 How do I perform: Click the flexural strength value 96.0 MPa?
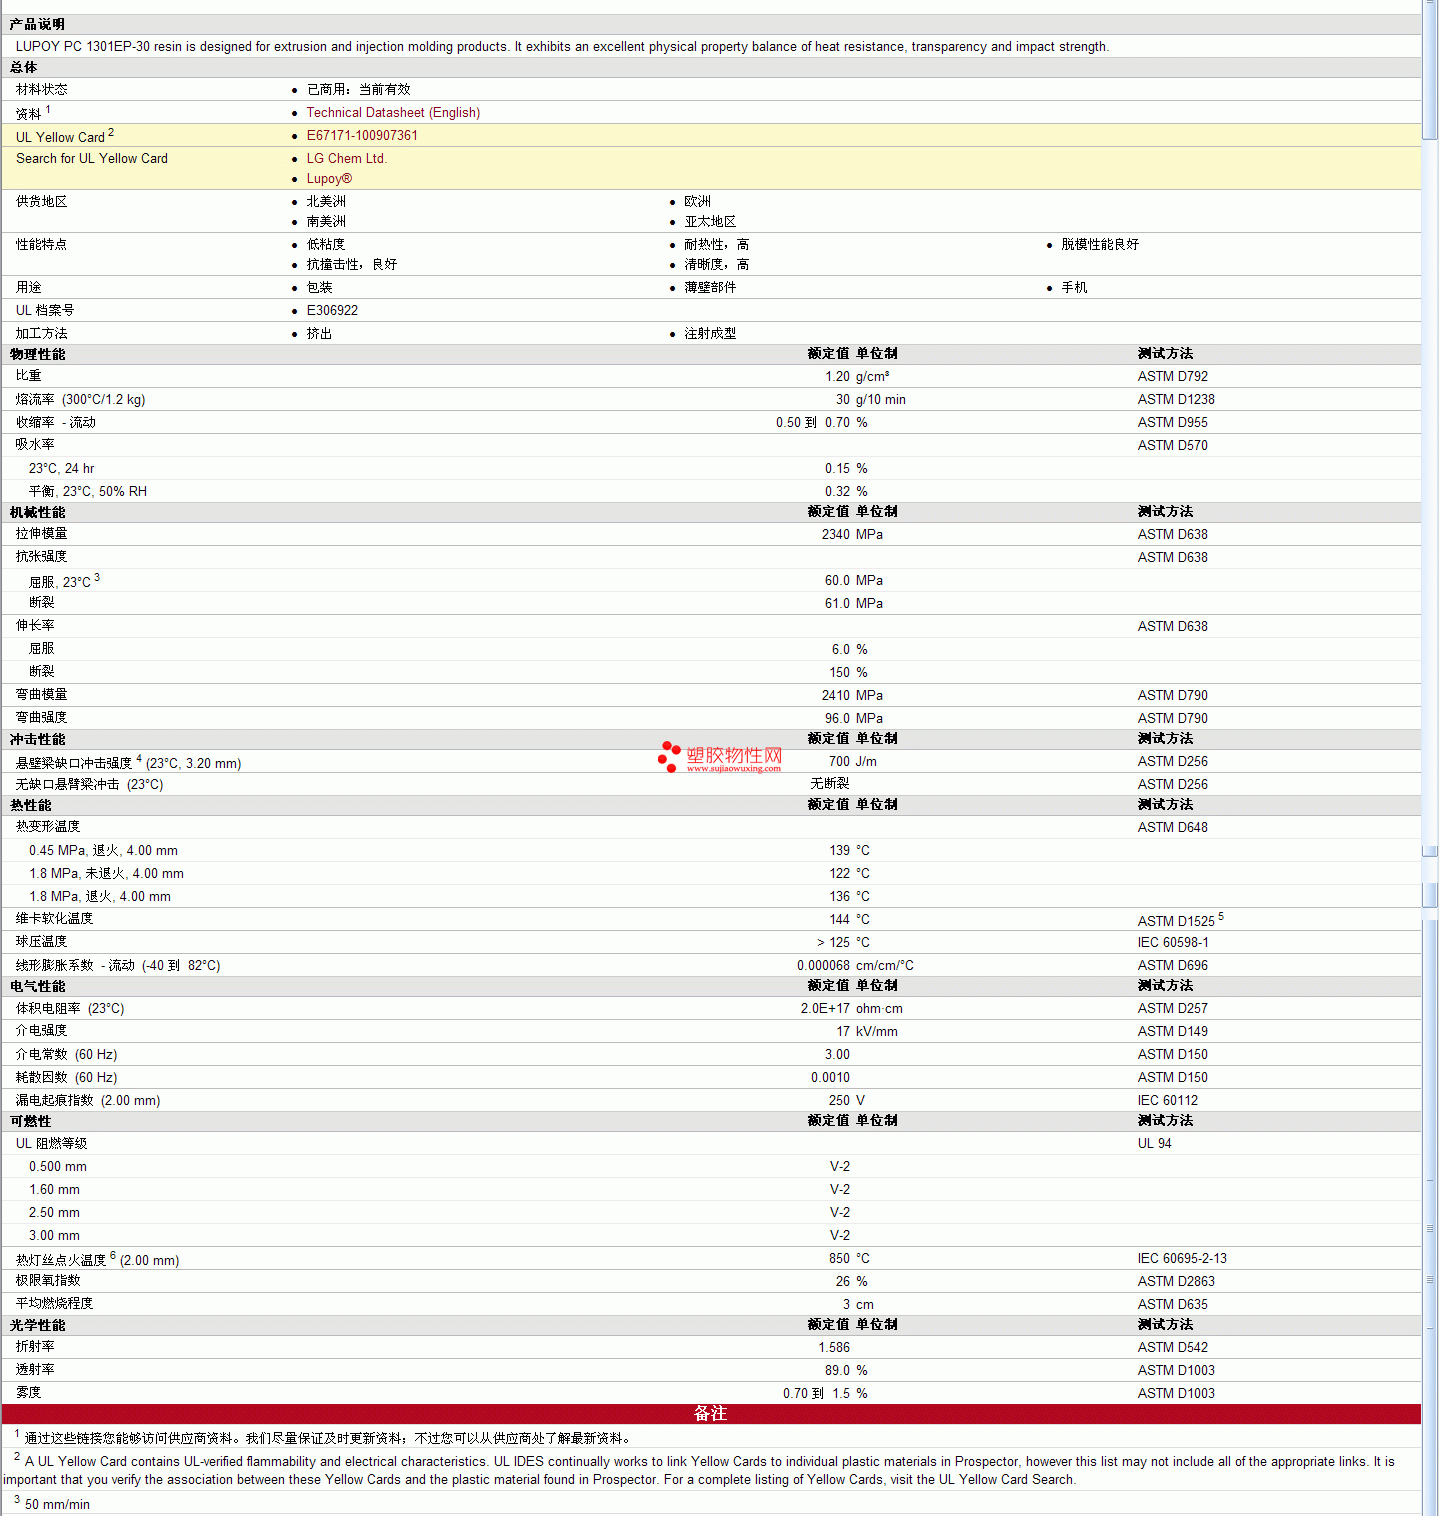[853, 719]
